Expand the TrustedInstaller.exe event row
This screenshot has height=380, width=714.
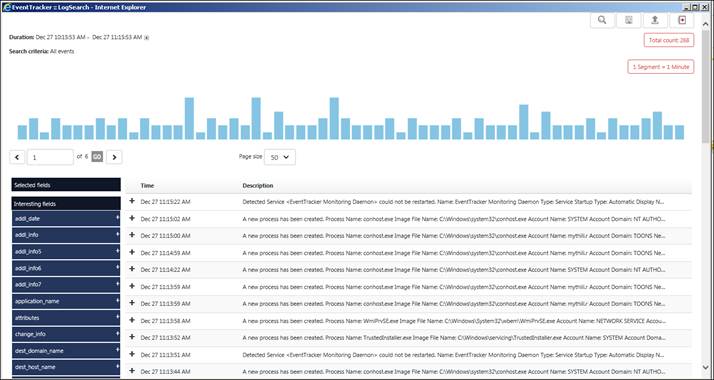point(132,337)
